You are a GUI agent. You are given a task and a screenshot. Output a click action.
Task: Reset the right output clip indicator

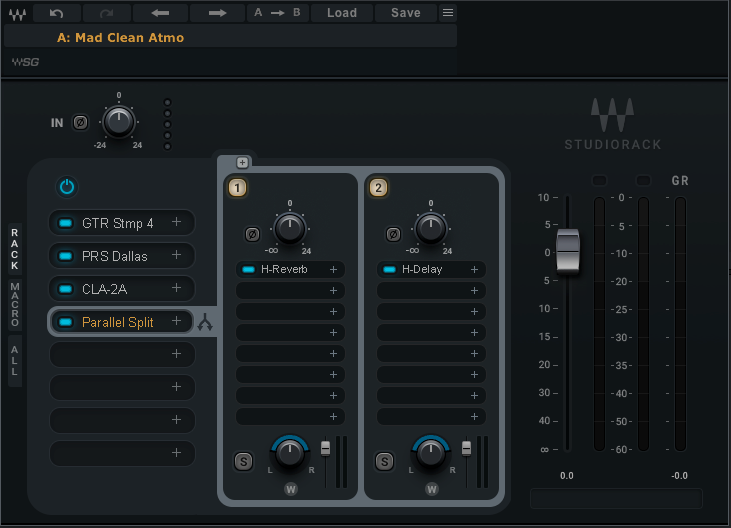(643, 180)
